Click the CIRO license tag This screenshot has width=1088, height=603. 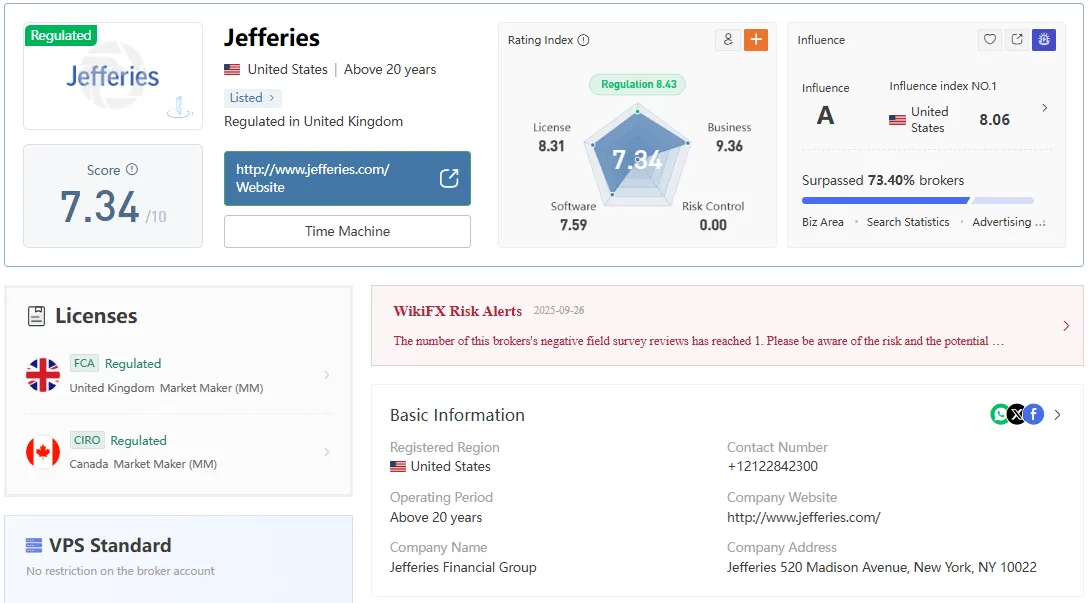tap(87, 440)
